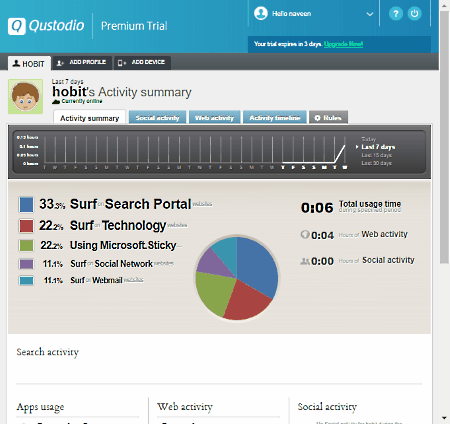Screen dimensions: 450x424
Task: Click the Surf on Technology entry
Action: point(128,226)
